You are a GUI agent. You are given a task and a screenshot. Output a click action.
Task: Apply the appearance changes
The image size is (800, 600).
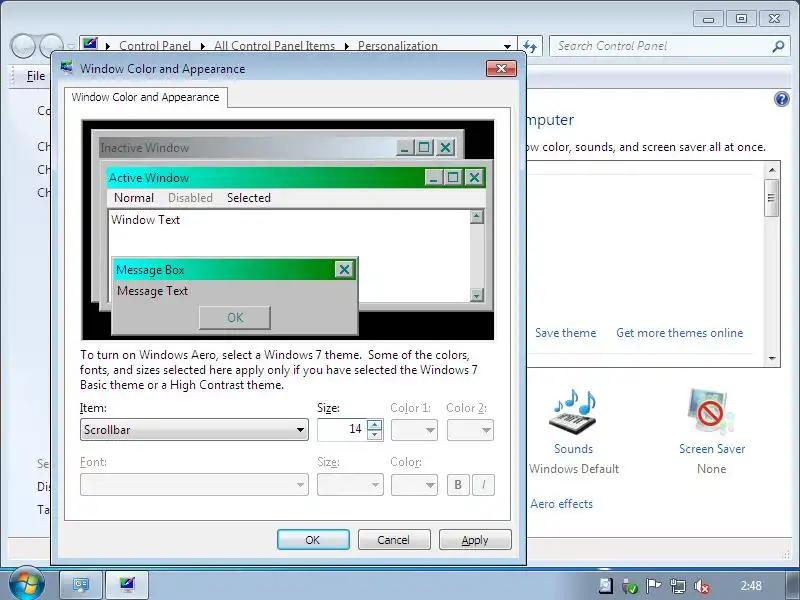coord(475,540)
